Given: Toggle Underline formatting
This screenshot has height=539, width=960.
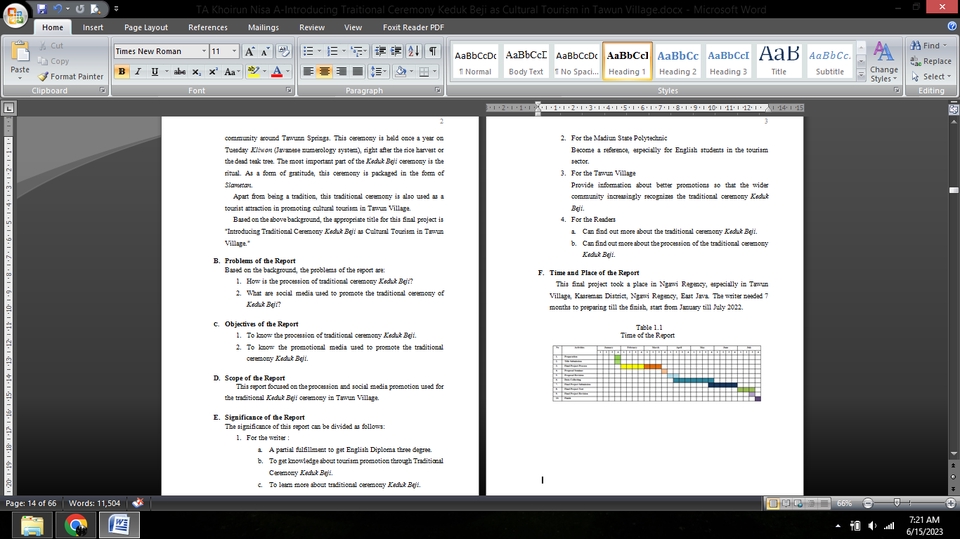Looking at the screenshot, I should (x=154, y=72).
